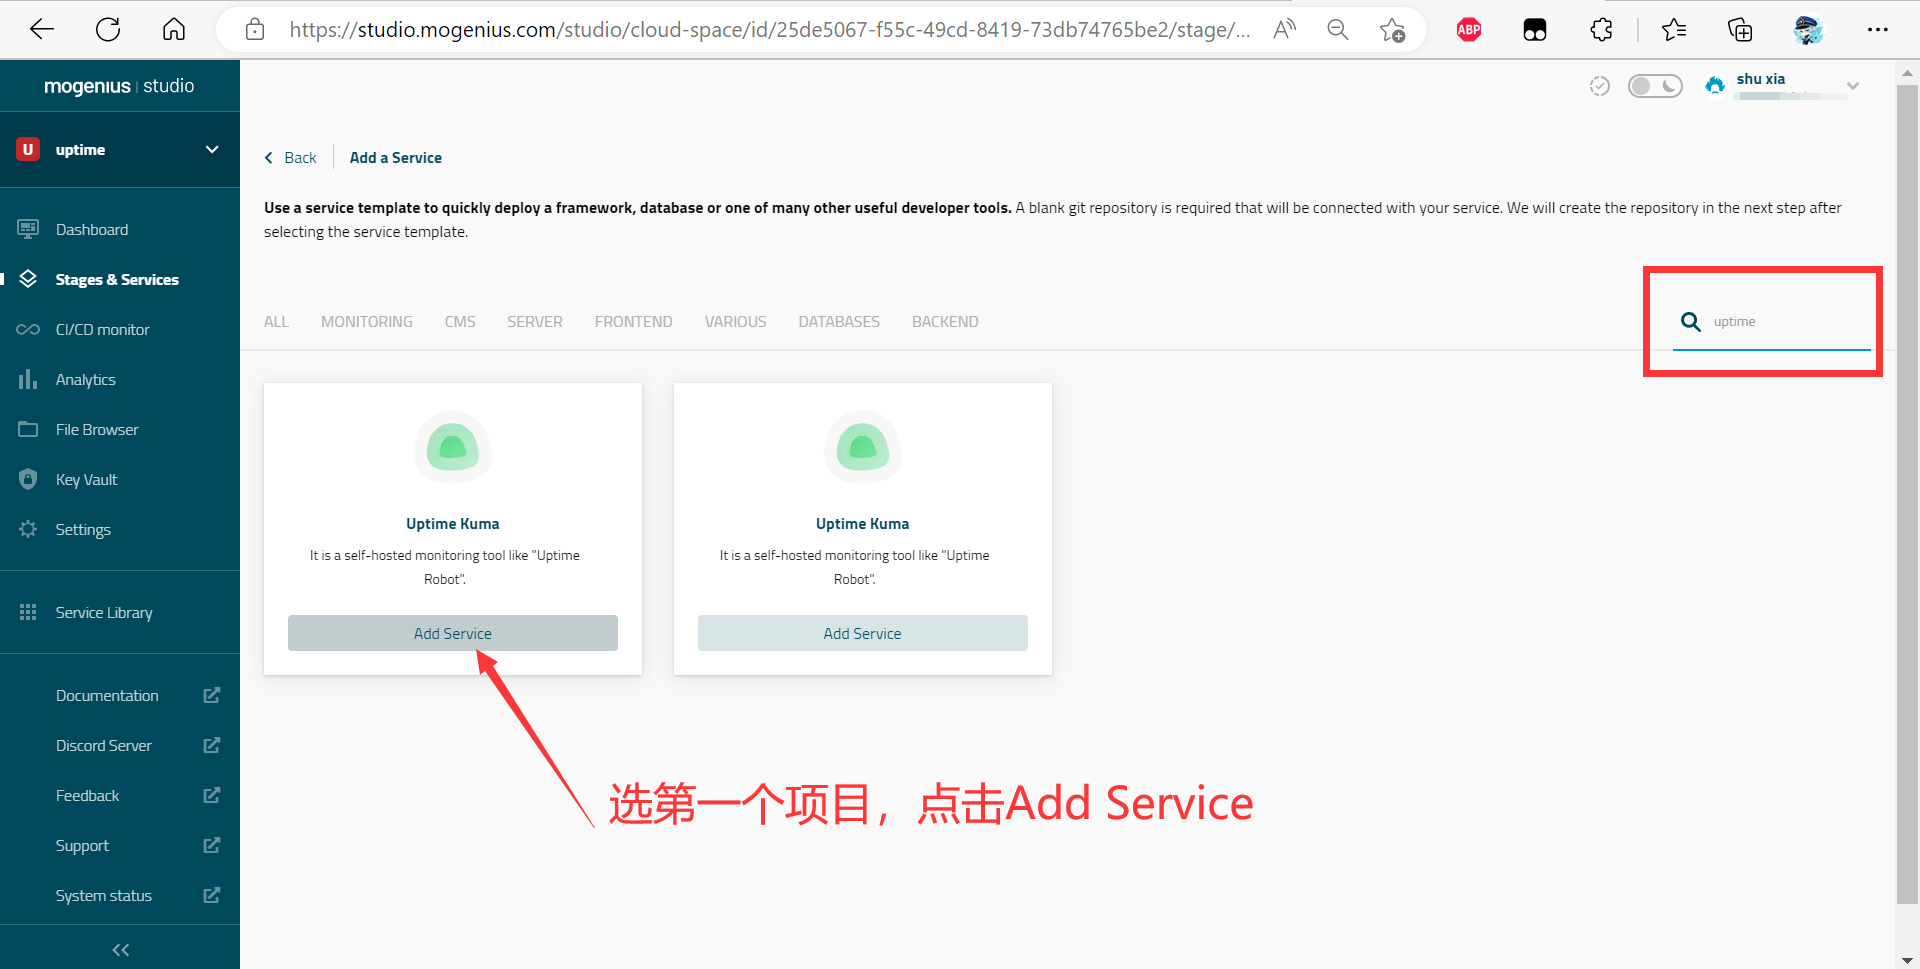This screenshot has width=1920, height=969.
Task: Expand the shu xia user menu
Action: pos(1852,86)
